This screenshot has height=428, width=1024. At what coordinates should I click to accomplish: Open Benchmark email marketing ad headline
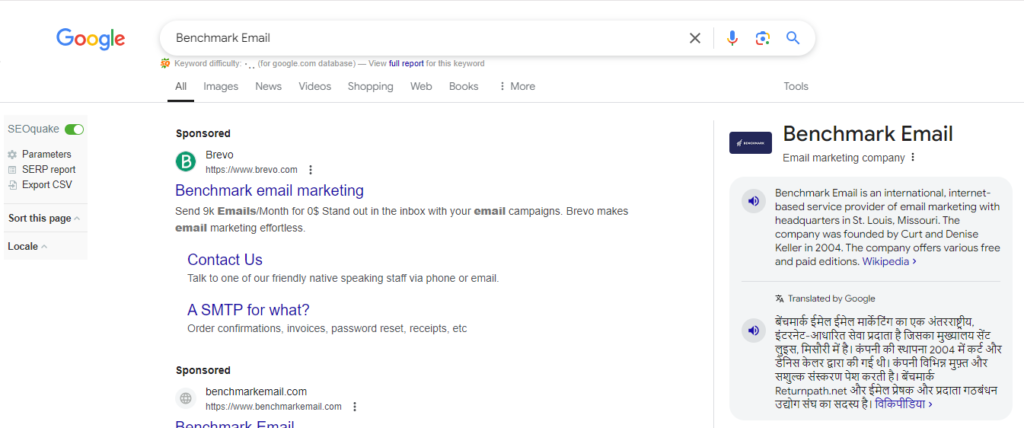[x=270, y=191]
